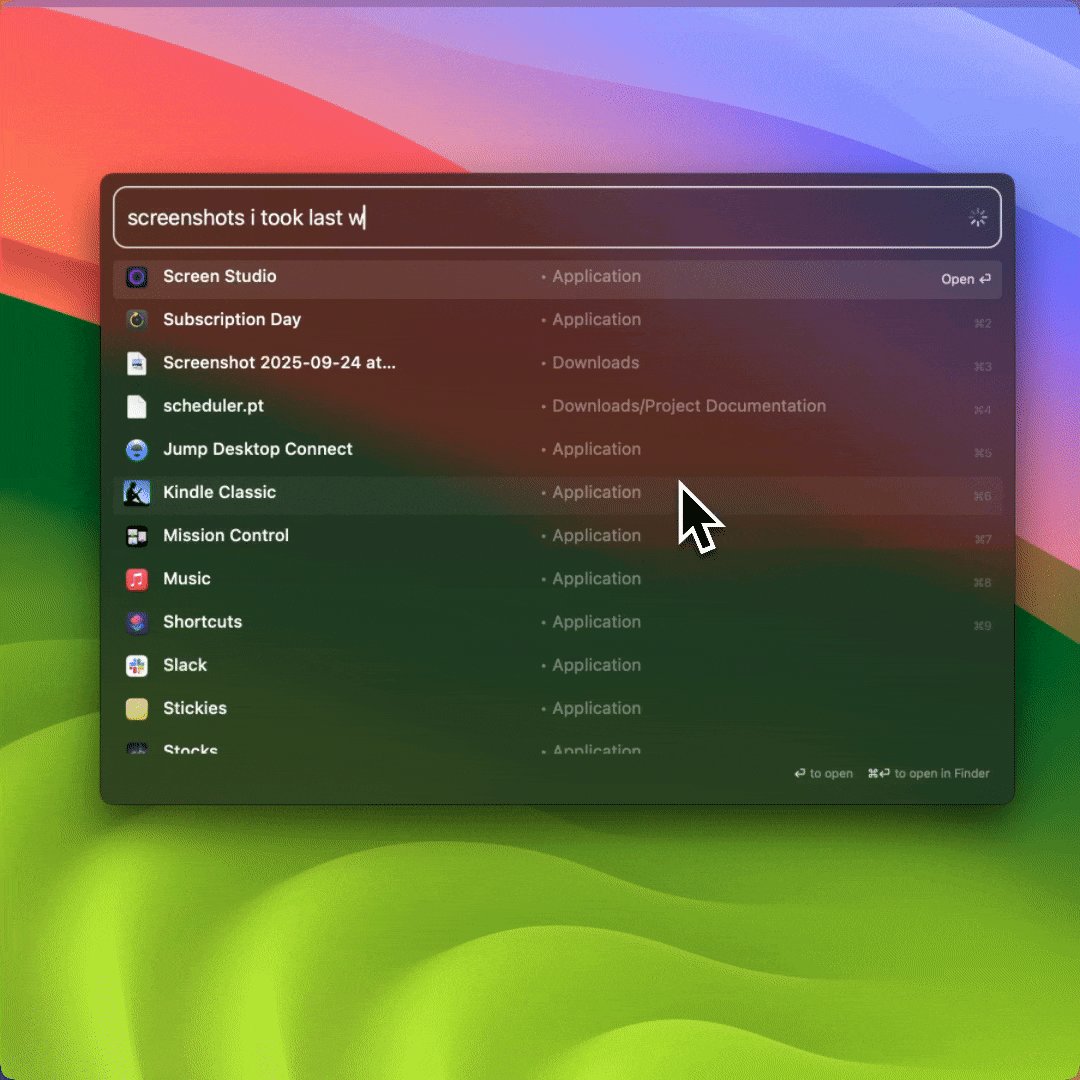Viewport: 1080px width, 1080px height.
Task: Click the ⌘5 shortcut label for Jump Desktop
Action: click(982, 453)
